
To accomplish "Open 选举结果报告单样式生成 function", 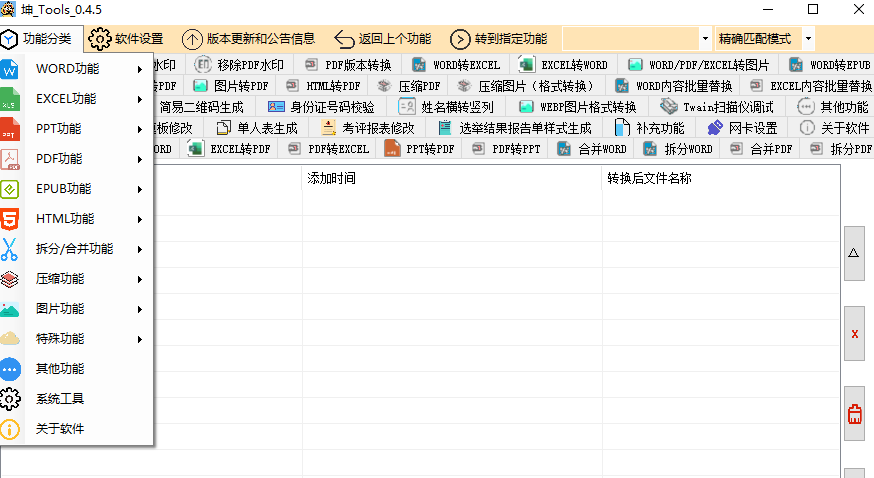I will [x=514, y=128].
